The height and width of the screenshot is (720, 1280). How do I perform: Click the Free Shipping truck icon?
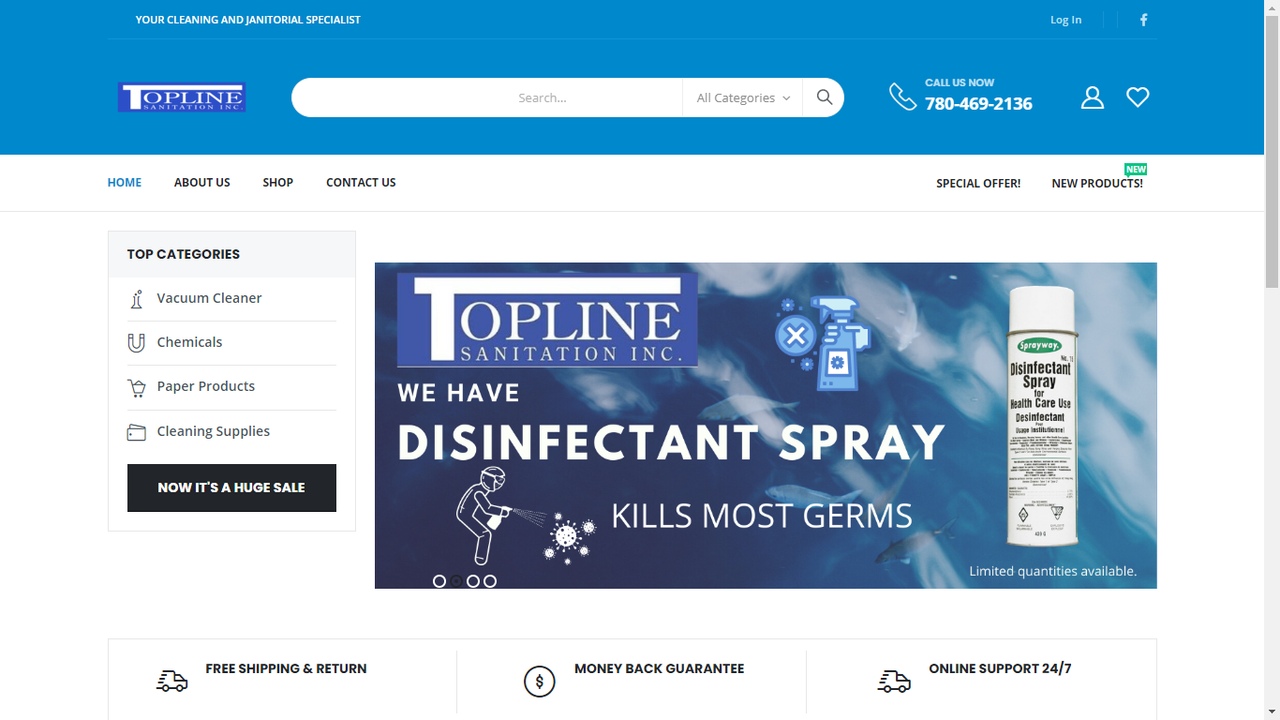click(172, 681)
